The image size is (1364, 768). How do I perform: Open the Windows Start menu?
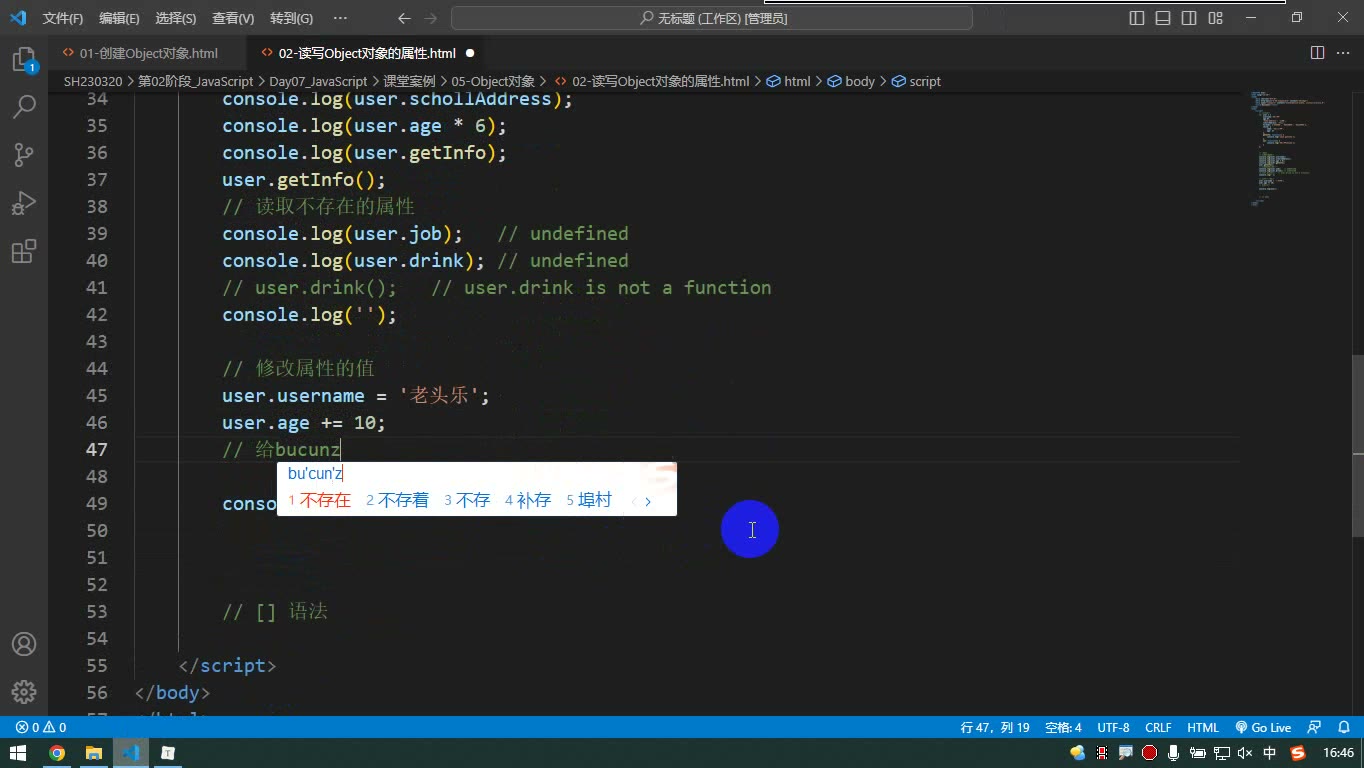pos(18,753)
